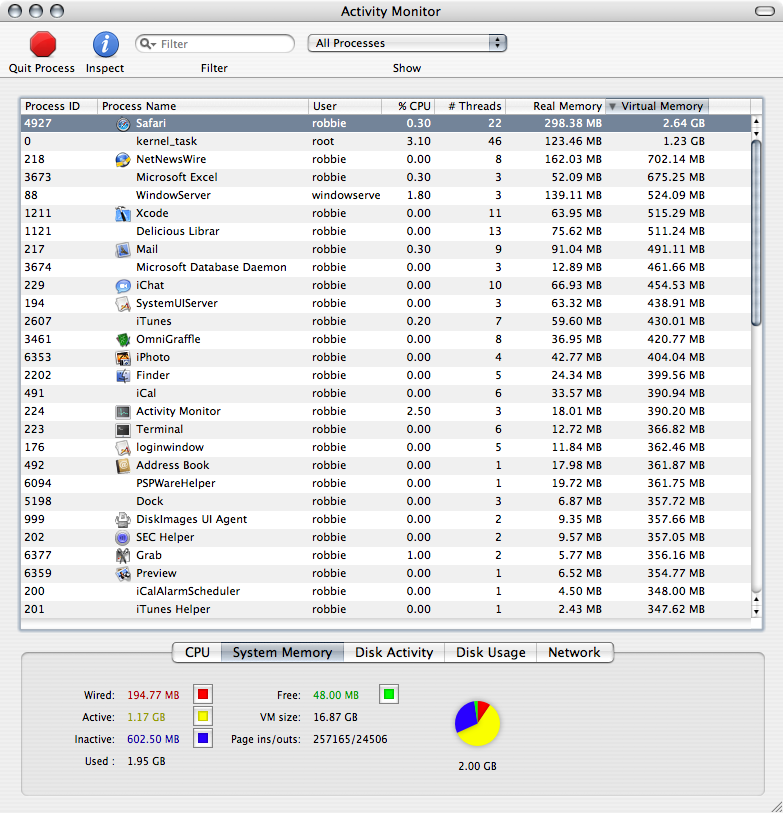Click the green Free color swatch
This screenshot has width=783, height=813.
(389, 694)
